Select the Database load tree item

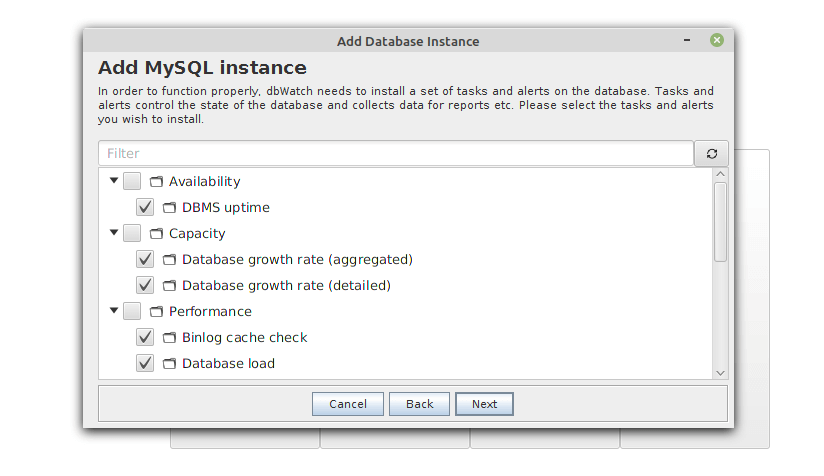coord(228,364)
